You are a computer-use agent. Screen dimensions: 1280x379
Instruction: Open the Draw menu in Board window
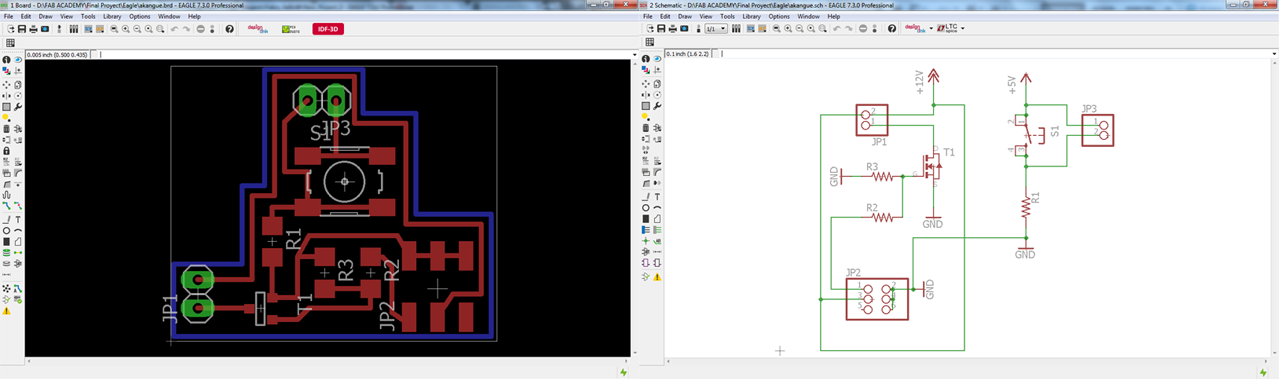pos(46,16)
